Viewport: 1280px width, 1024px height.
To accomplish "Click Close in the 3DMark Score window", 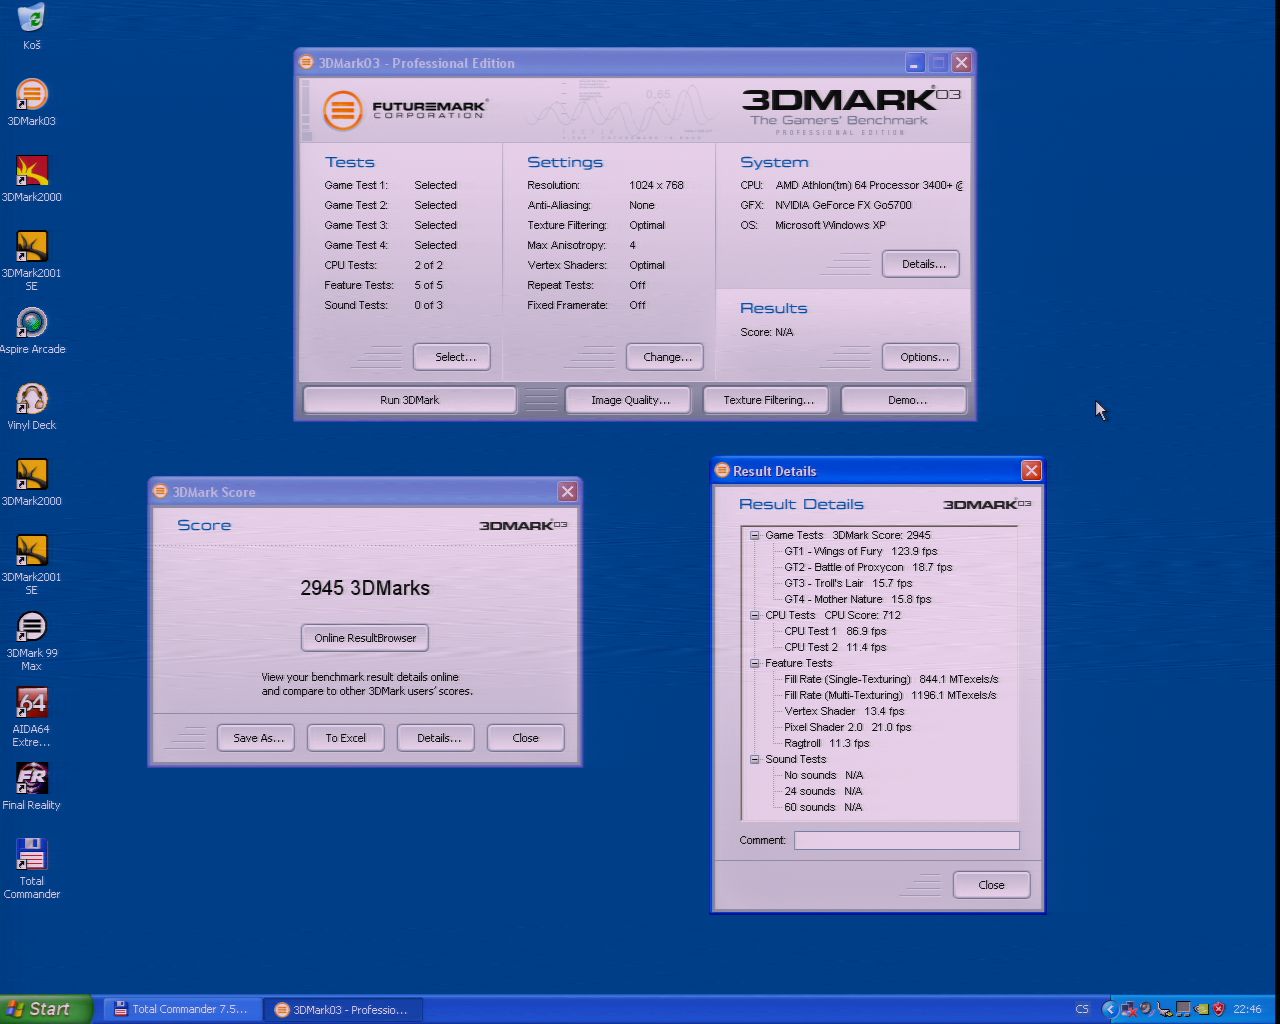I will tap(525, 738).
